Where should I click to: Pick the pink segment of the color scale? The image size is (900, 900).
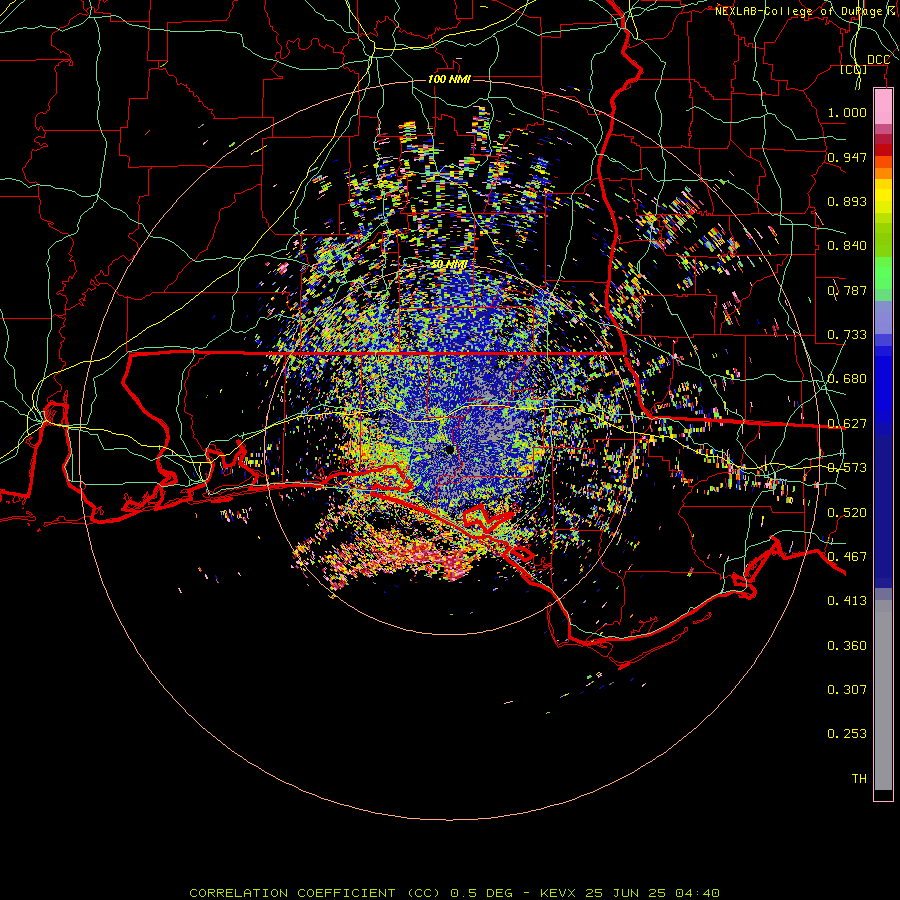click(x=883, y=107)
